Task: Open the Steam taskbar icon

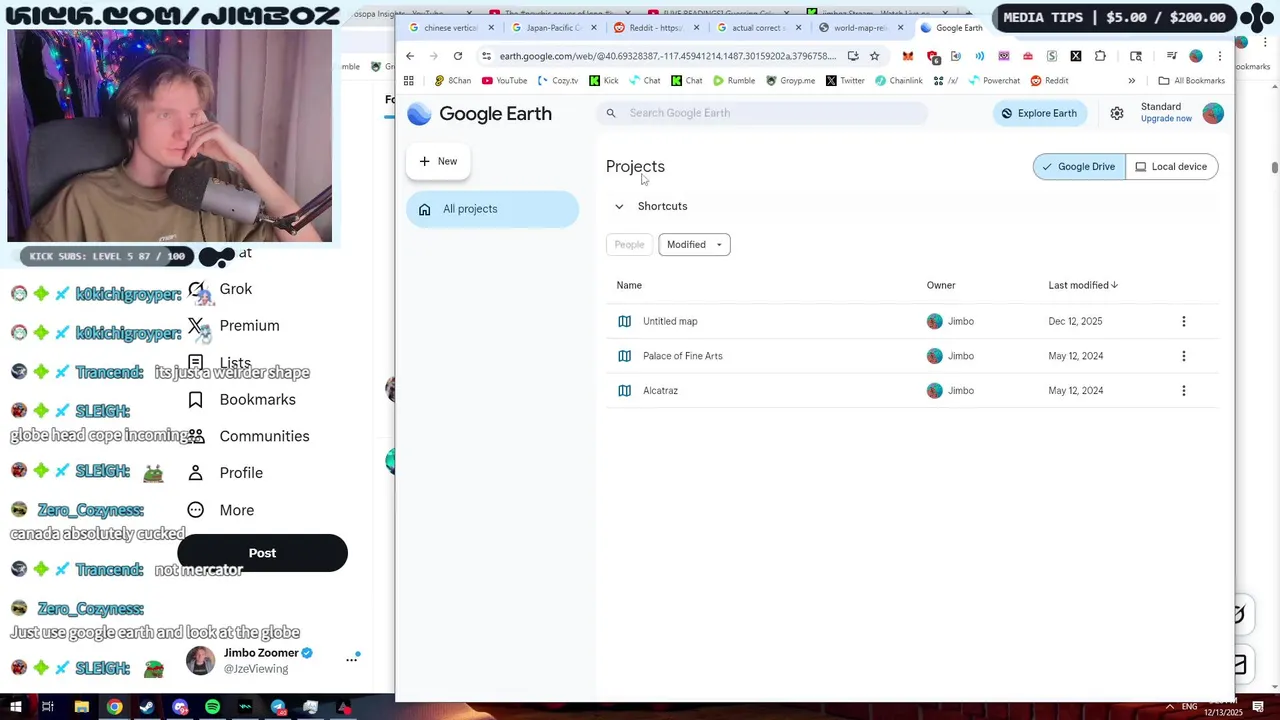Action: (x=147, y=707)
